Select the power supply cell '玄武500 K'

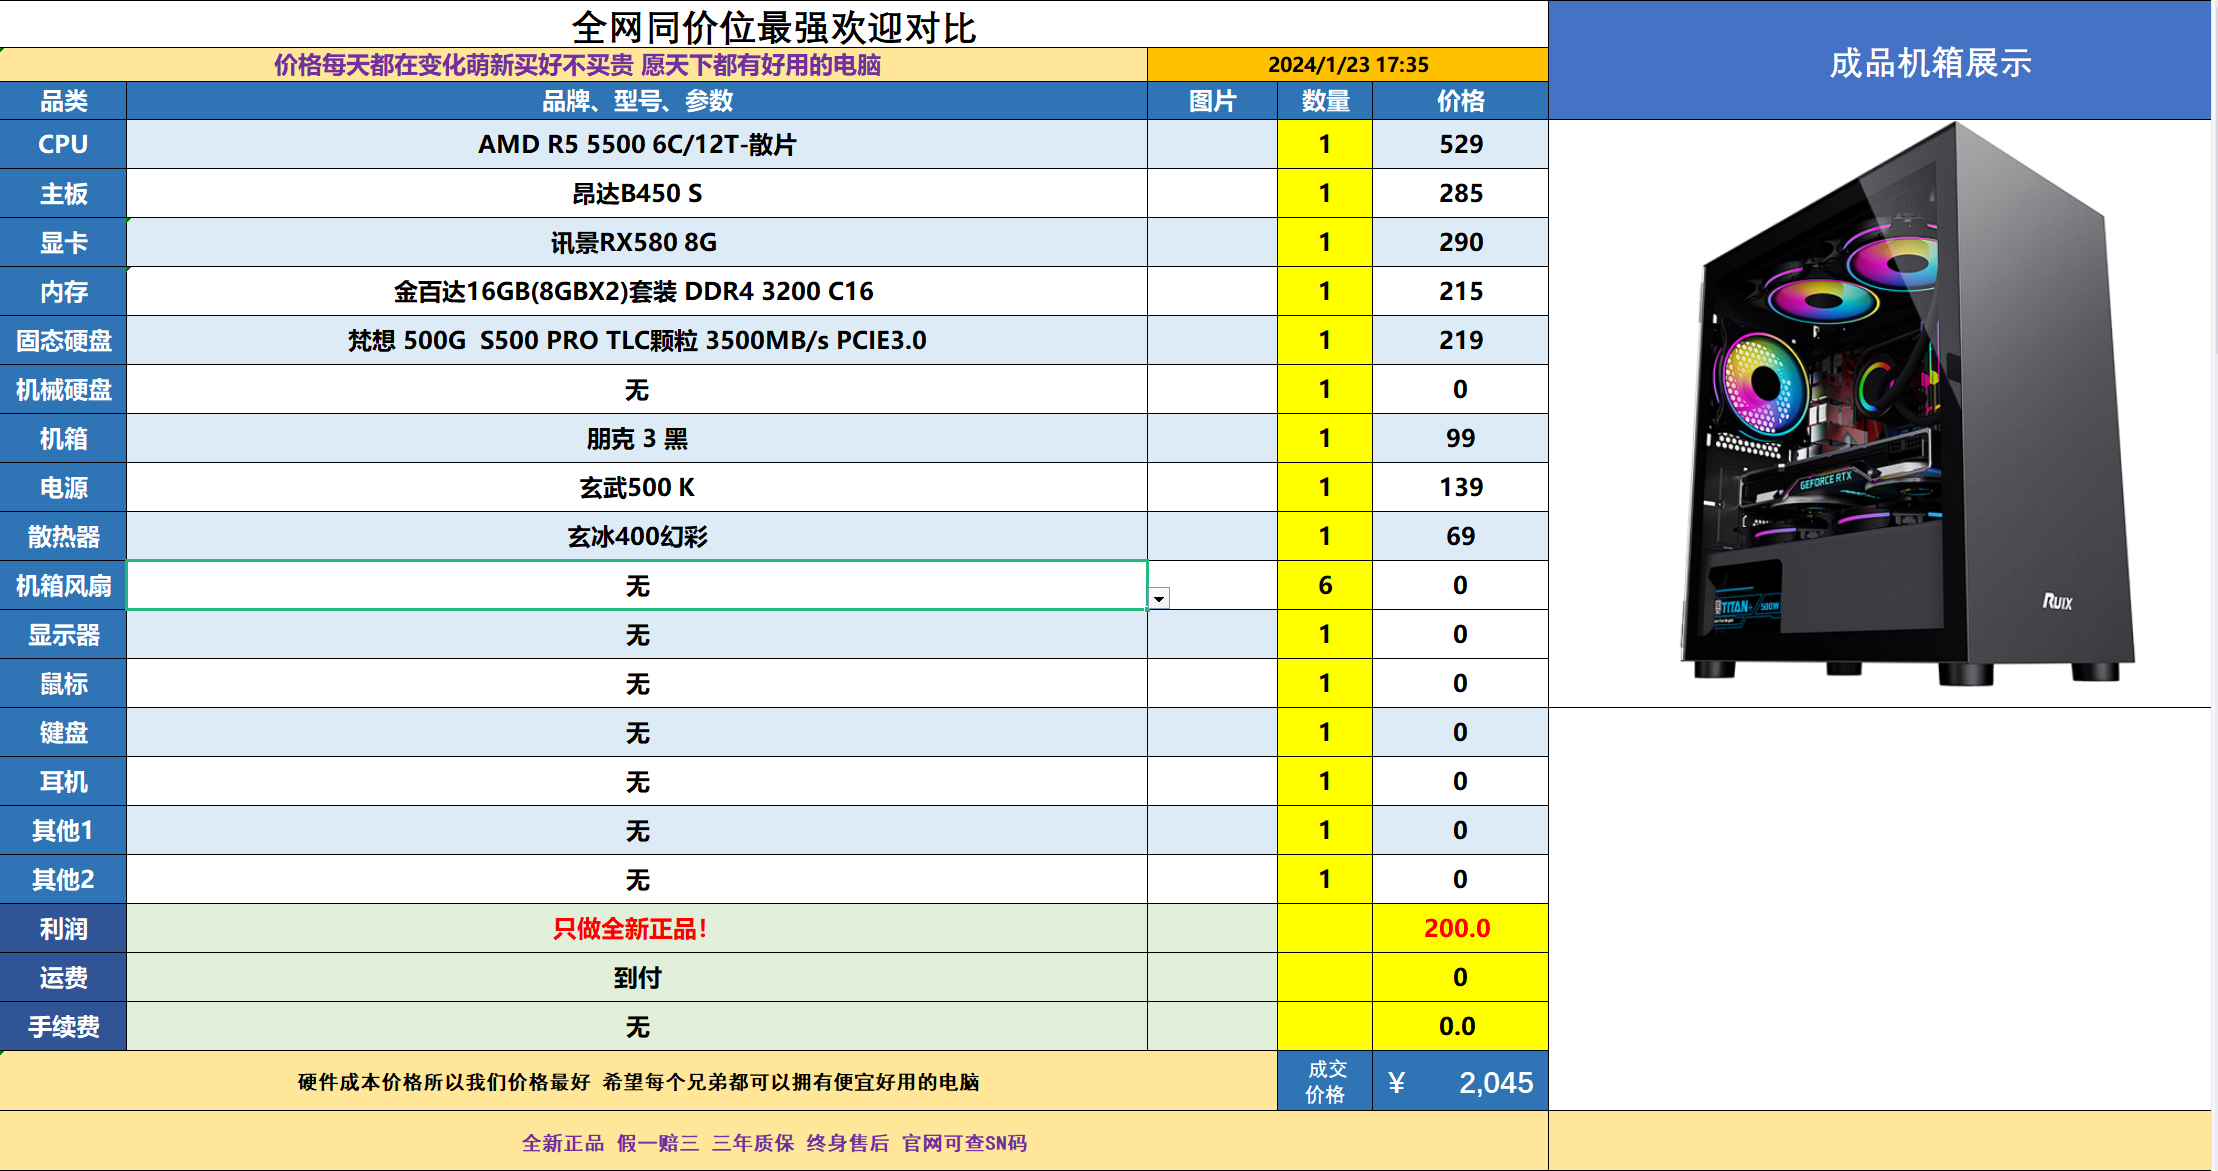coord(637,487)
